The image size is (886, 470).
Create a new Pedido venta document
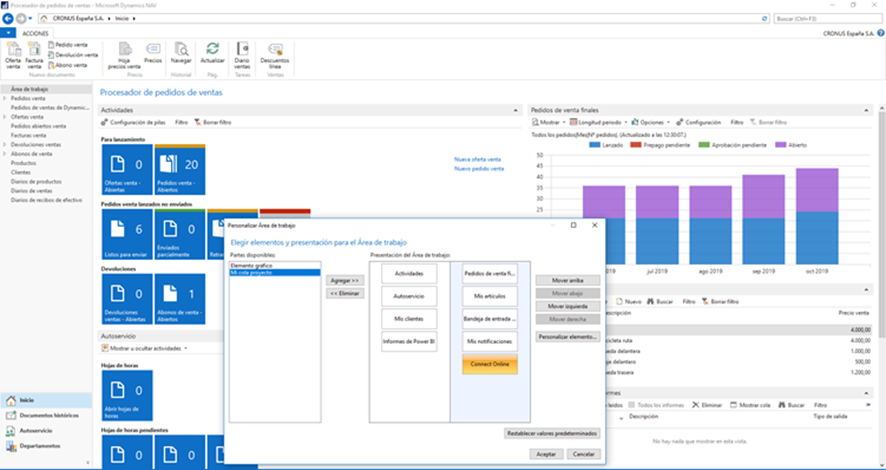[67, 44]
